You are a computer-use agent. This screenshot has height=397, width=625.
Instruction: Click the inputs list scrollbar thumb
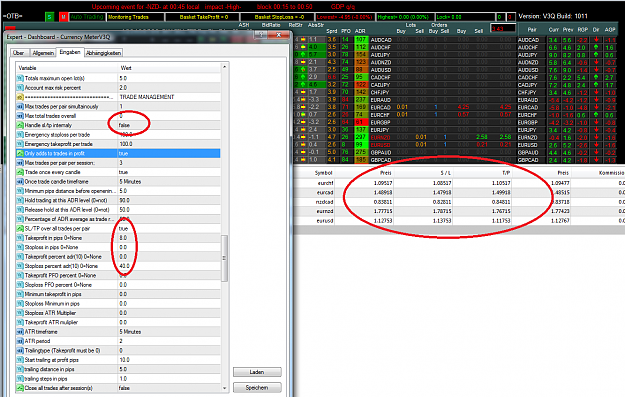(x=224, y=258)
